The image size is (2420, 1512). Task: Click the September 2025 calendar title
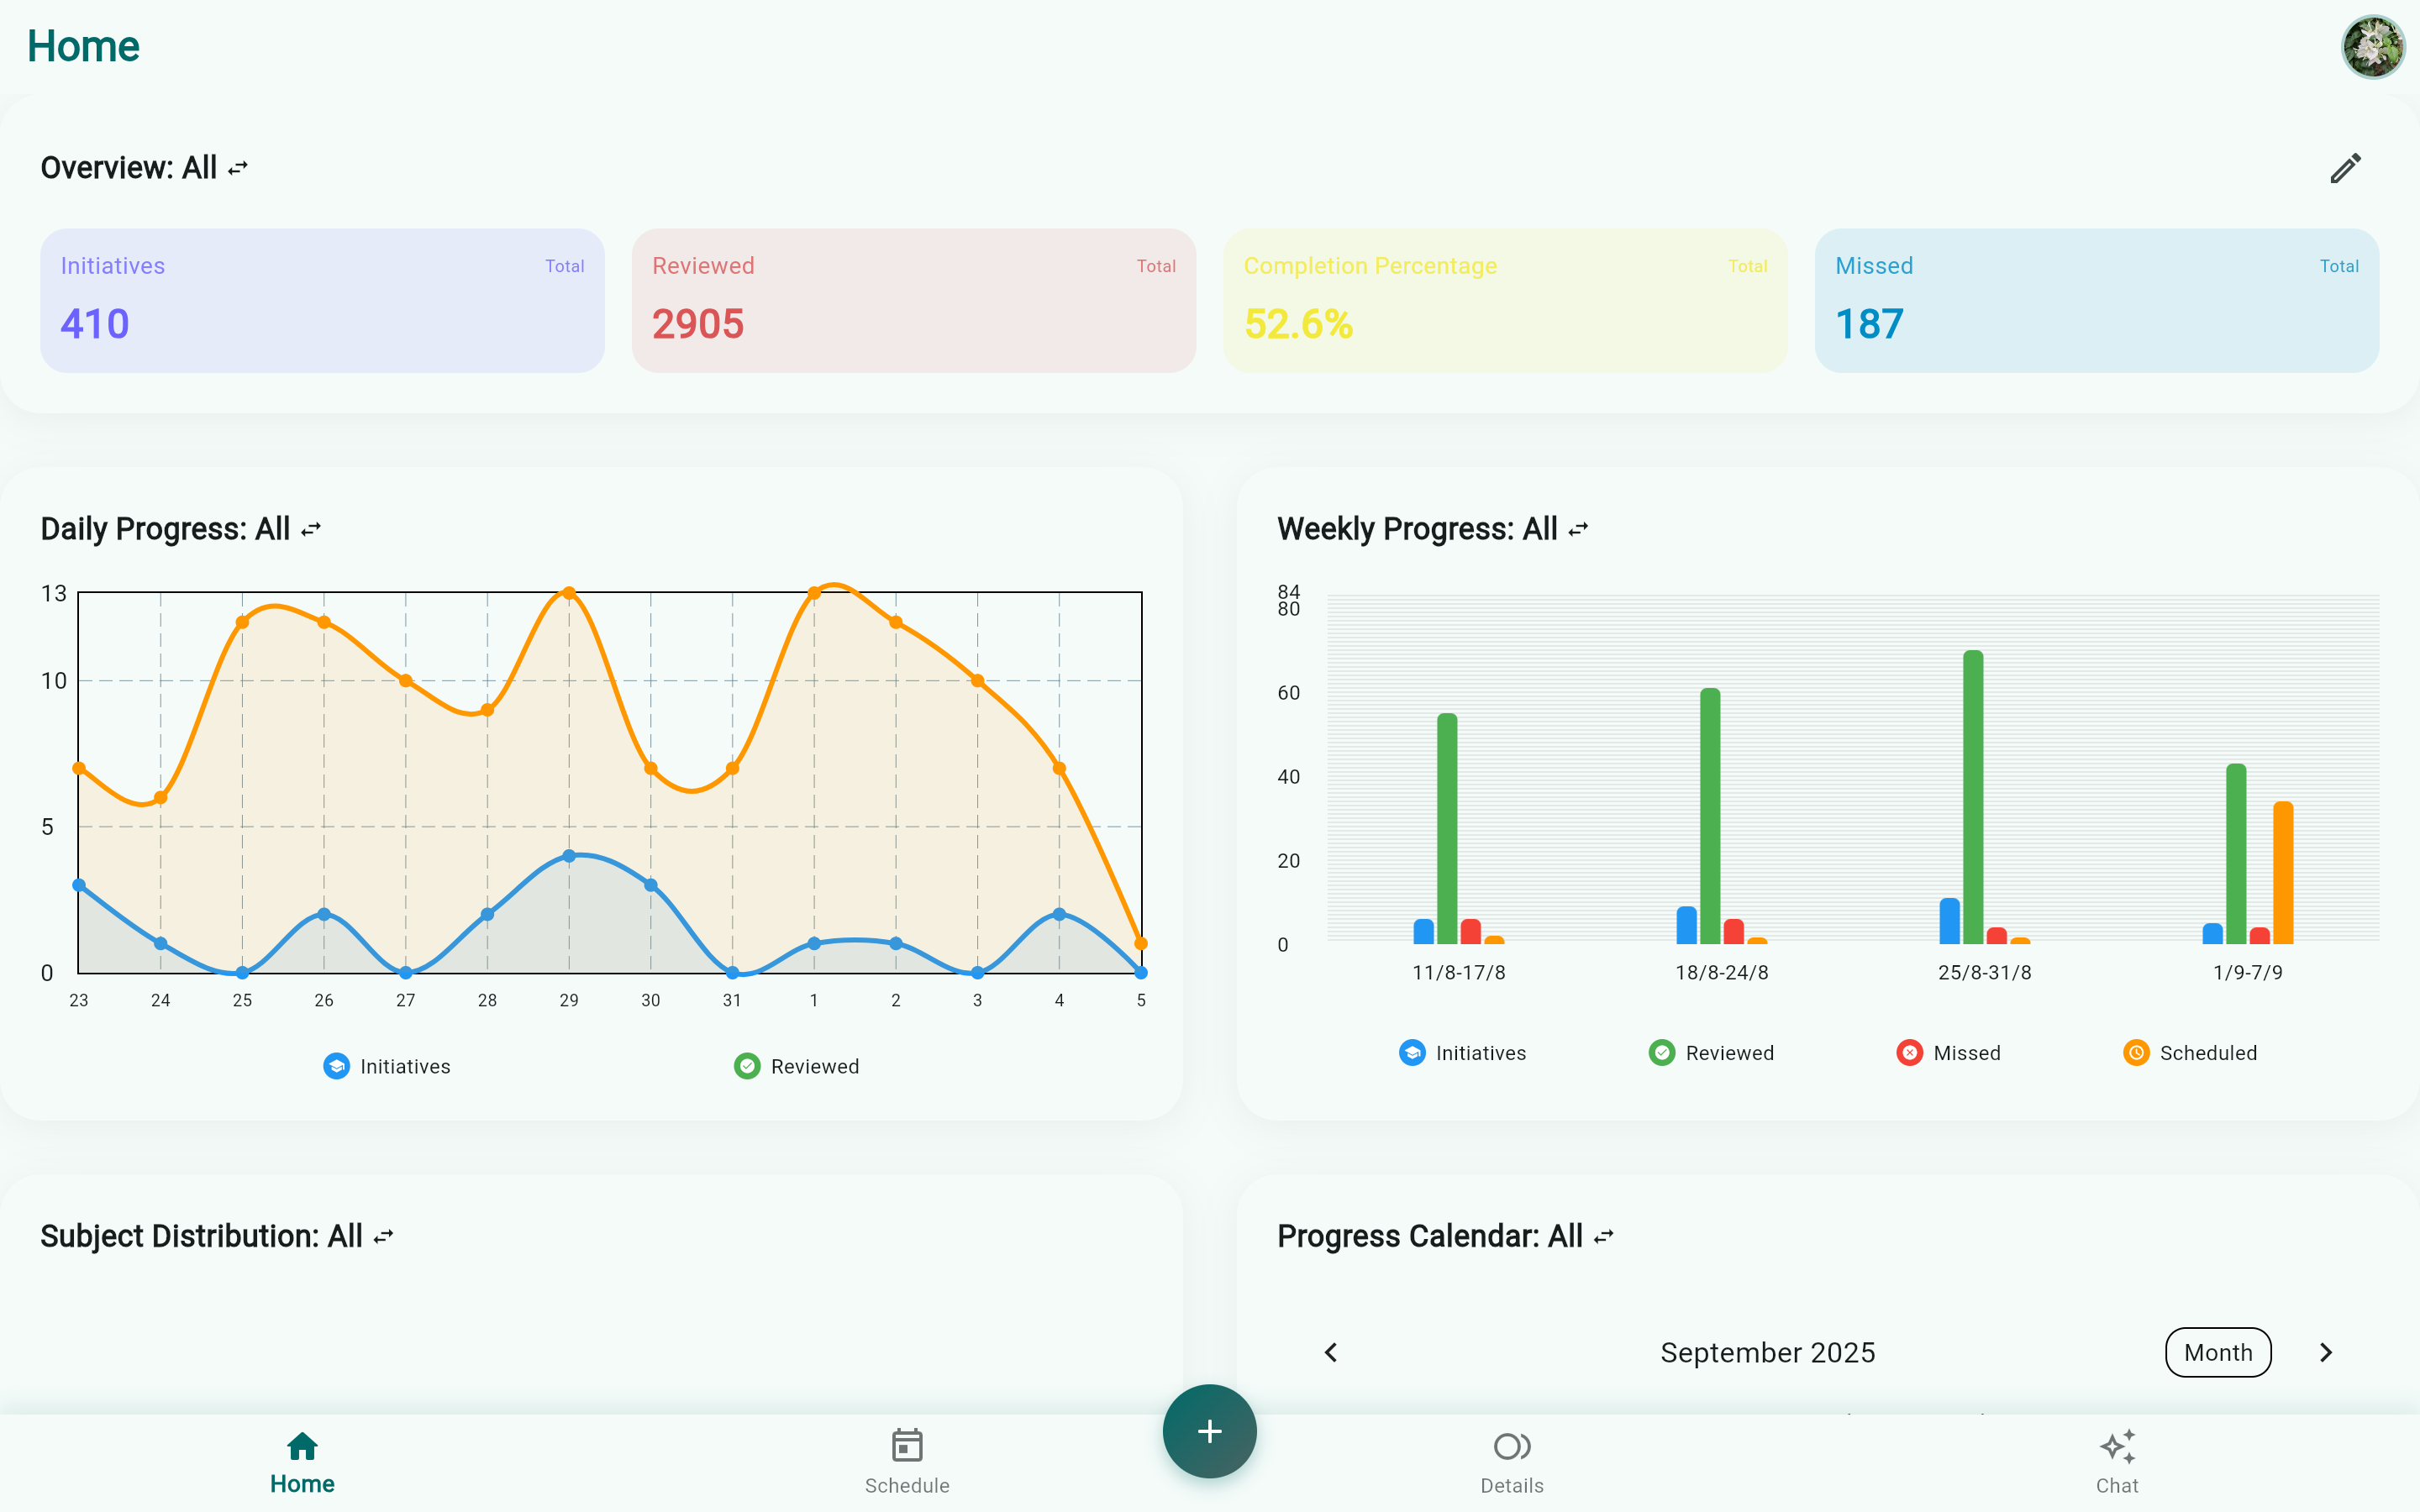pos(1768,1353)
